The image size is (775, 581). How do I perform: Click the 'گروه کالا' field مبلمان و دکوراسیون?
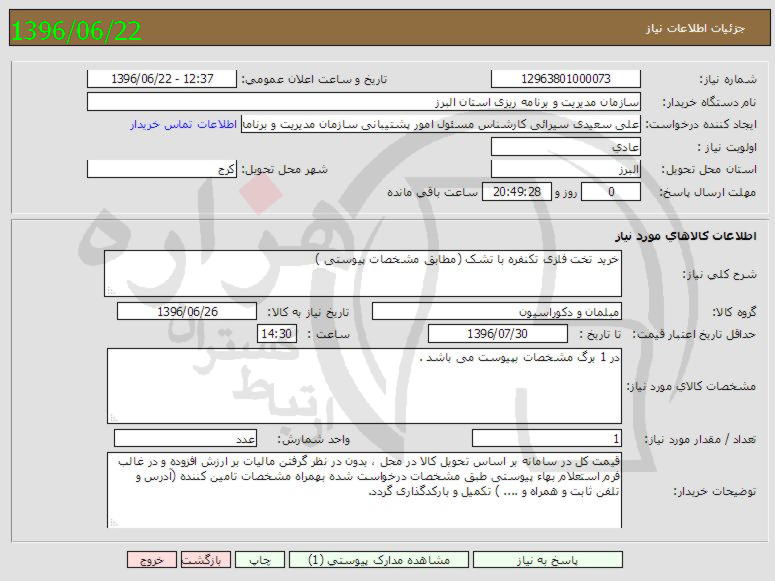(496, 312)
